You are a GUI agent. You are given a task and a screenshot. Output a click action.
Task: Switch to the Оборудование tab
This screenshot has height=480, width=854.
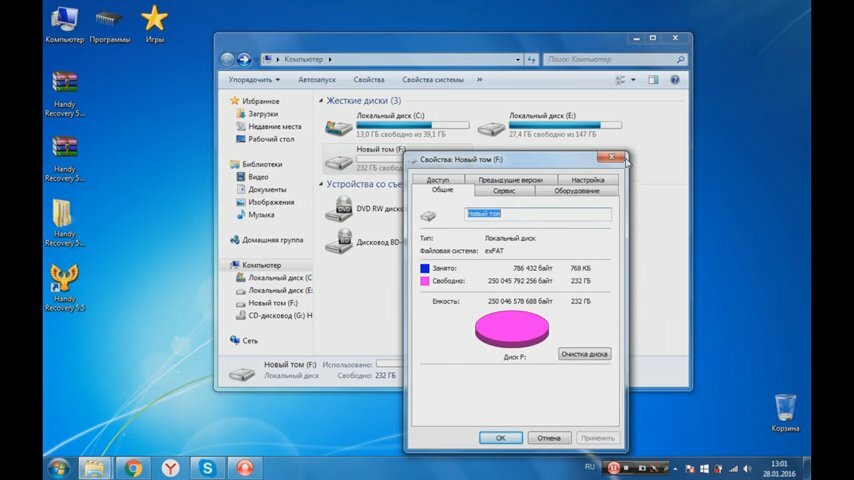[x=577, y=191]
